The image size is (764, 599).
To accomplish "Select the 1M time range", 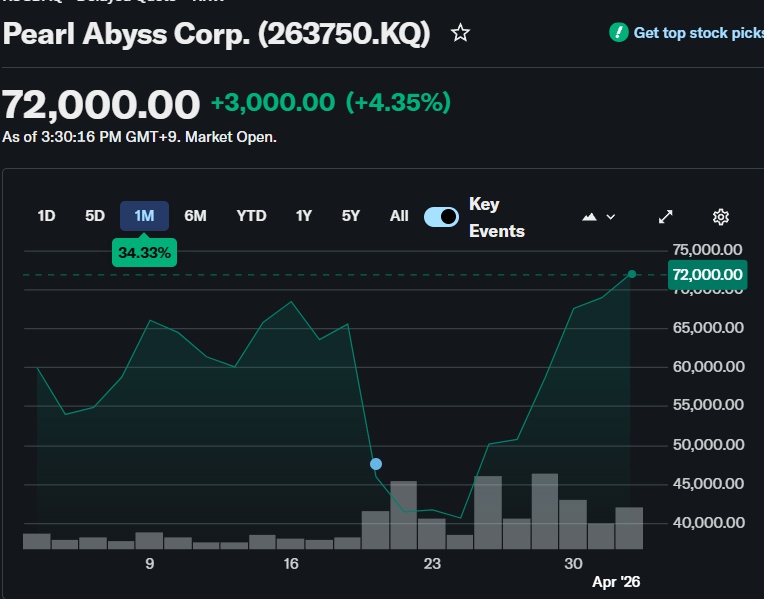I will pos(144,216).
